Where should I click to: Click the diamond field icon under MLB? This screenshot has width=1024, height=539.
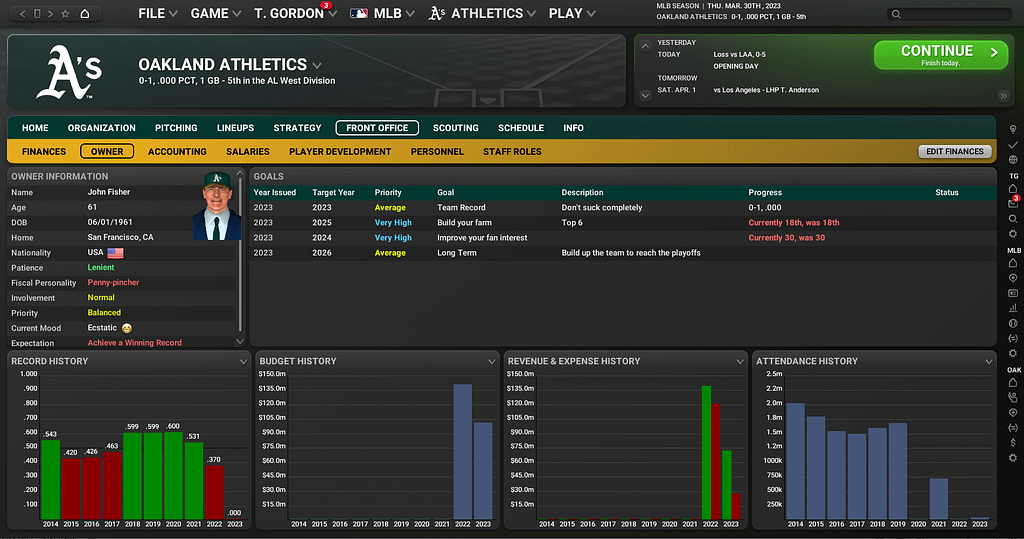pos(1013,278)
